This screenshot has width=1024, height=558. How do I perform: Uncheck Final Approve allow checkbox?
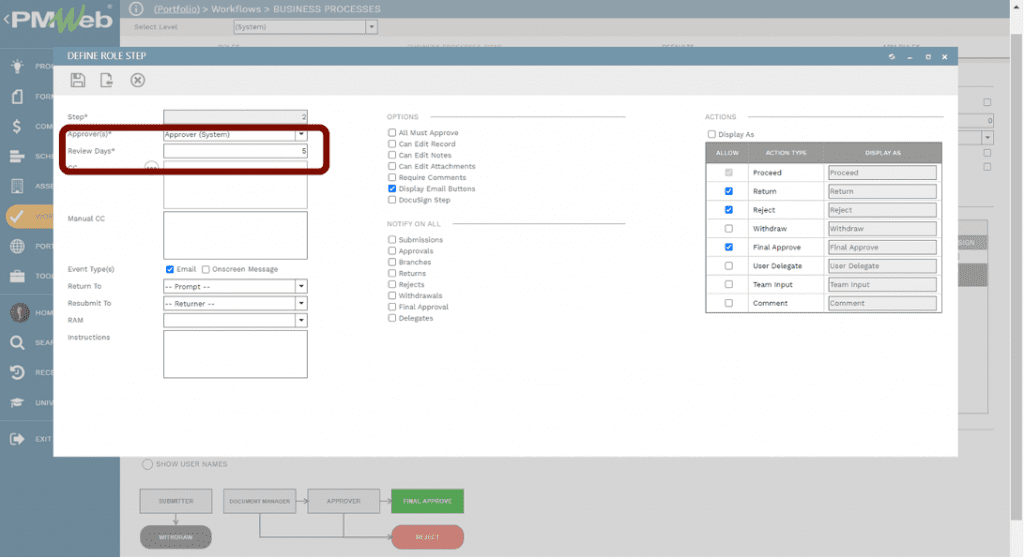pyautogui.click(x=729, y=247)
